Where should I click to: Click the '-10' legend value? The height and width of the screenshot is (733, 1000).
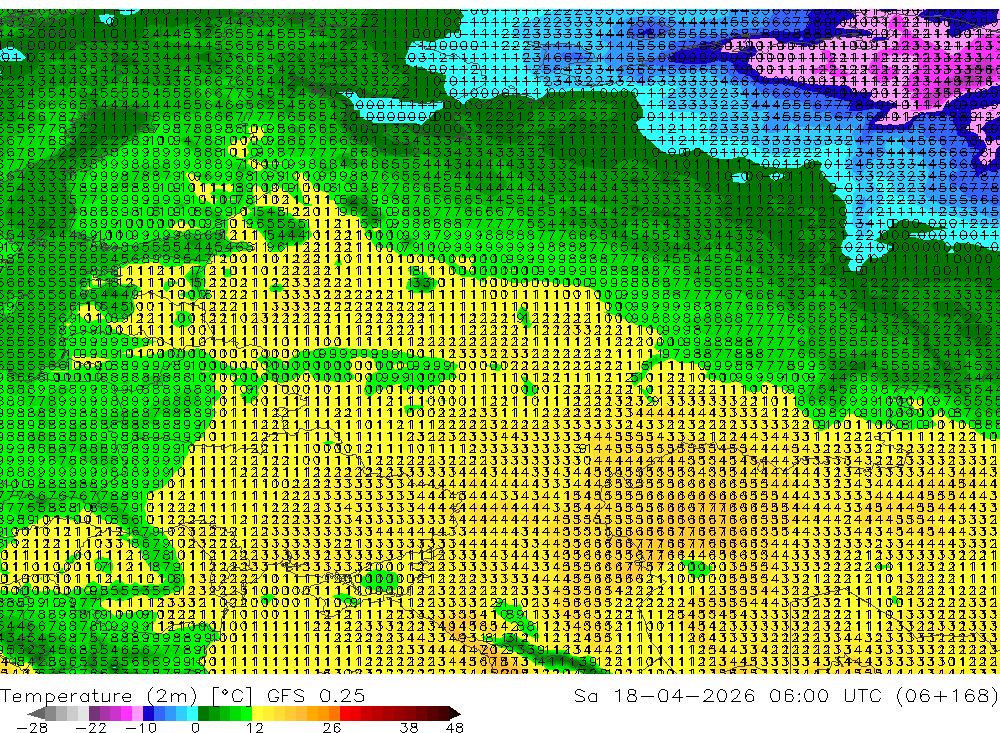[141, 728]
